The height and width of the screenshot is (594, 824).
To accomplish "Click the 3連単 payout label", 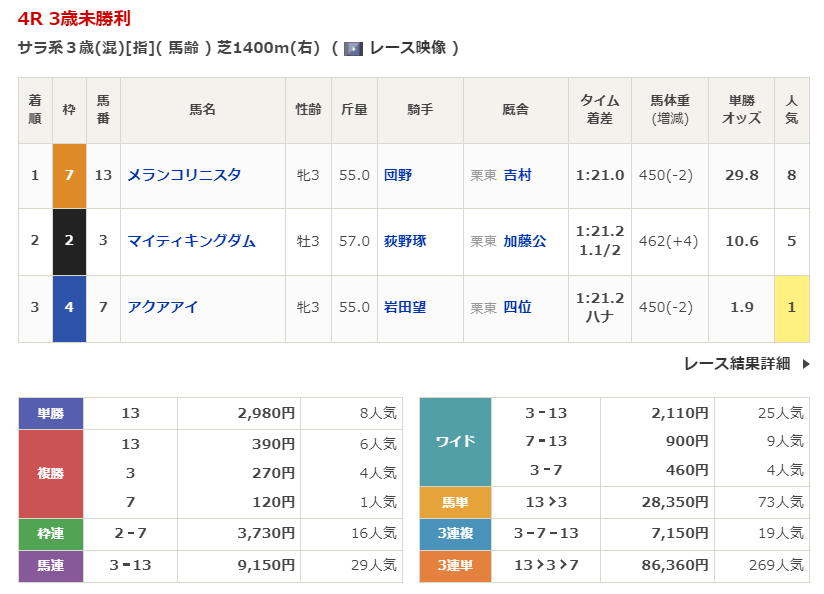I will click(x=455, y=566).
